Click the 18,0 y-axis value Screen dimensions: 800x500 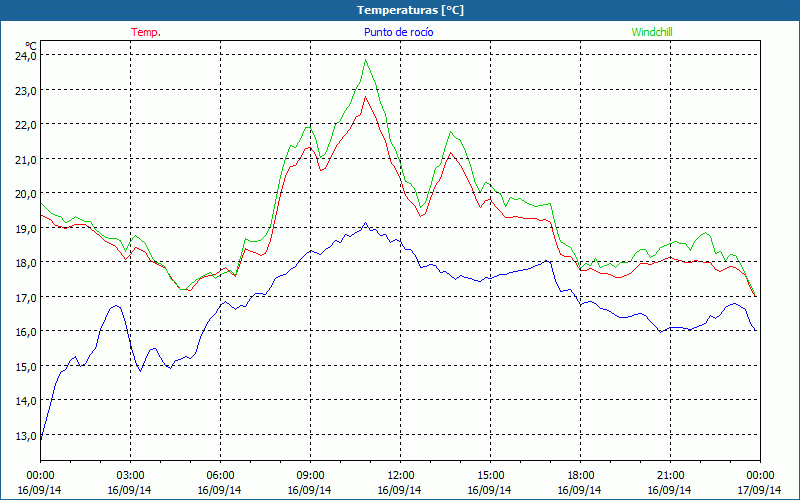click(26, 262)
